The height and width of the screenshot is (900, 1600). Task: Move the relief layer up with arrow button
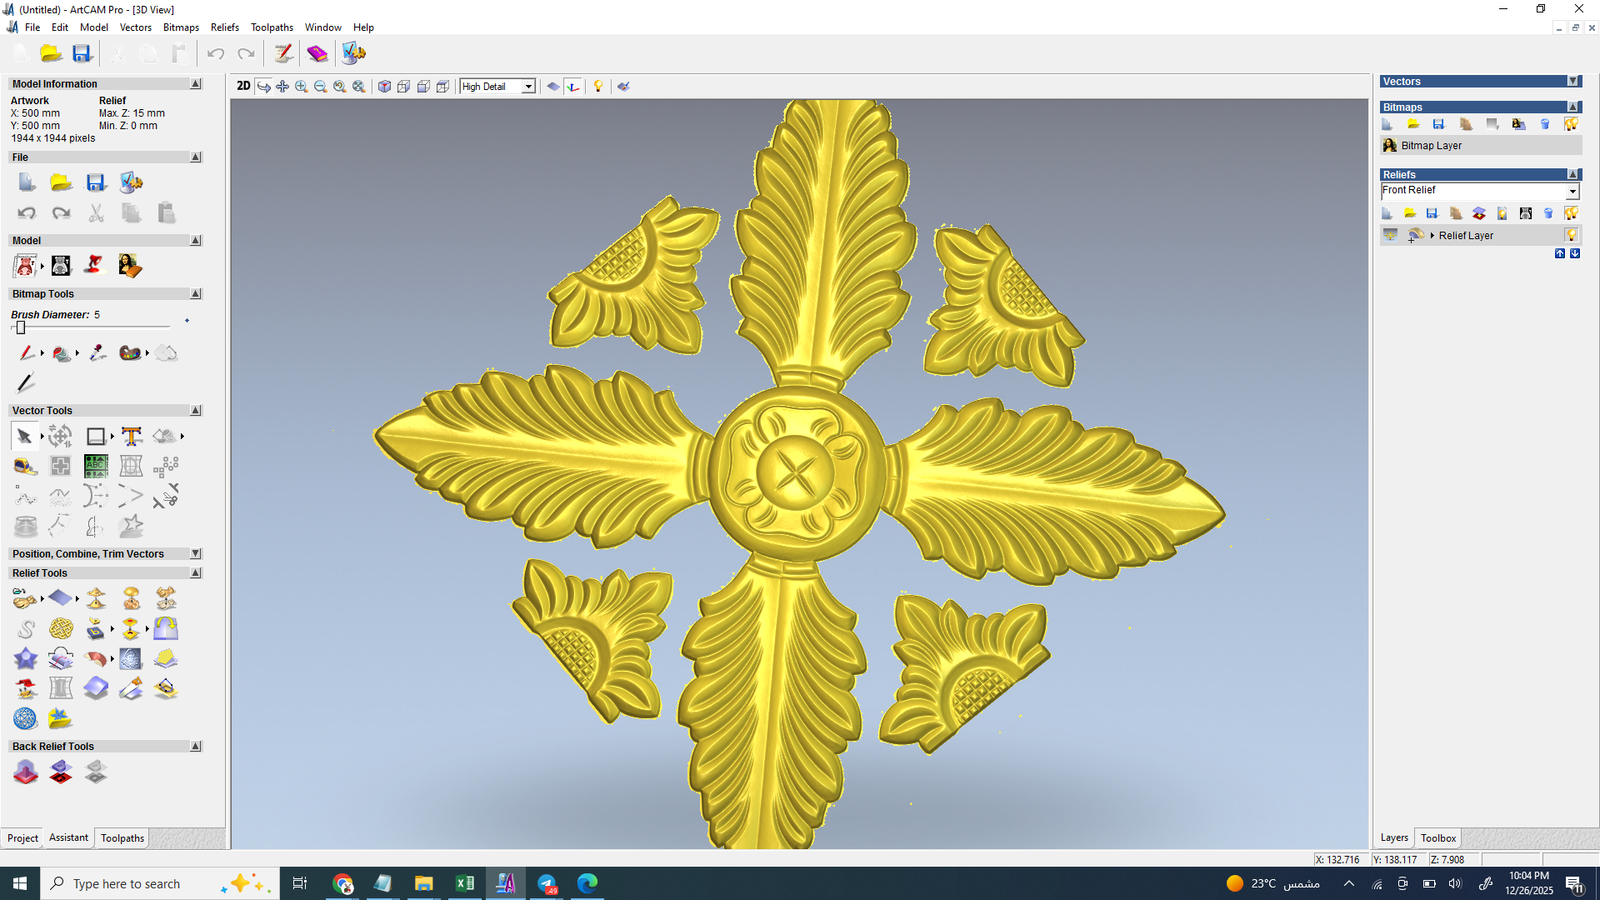1559,254
